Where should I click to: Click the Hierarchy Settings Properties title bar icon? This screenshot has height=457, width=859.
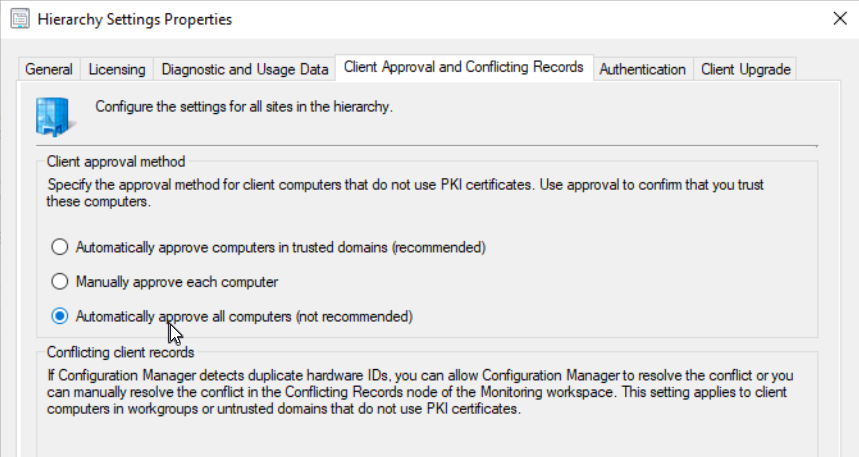click(17, 19)
